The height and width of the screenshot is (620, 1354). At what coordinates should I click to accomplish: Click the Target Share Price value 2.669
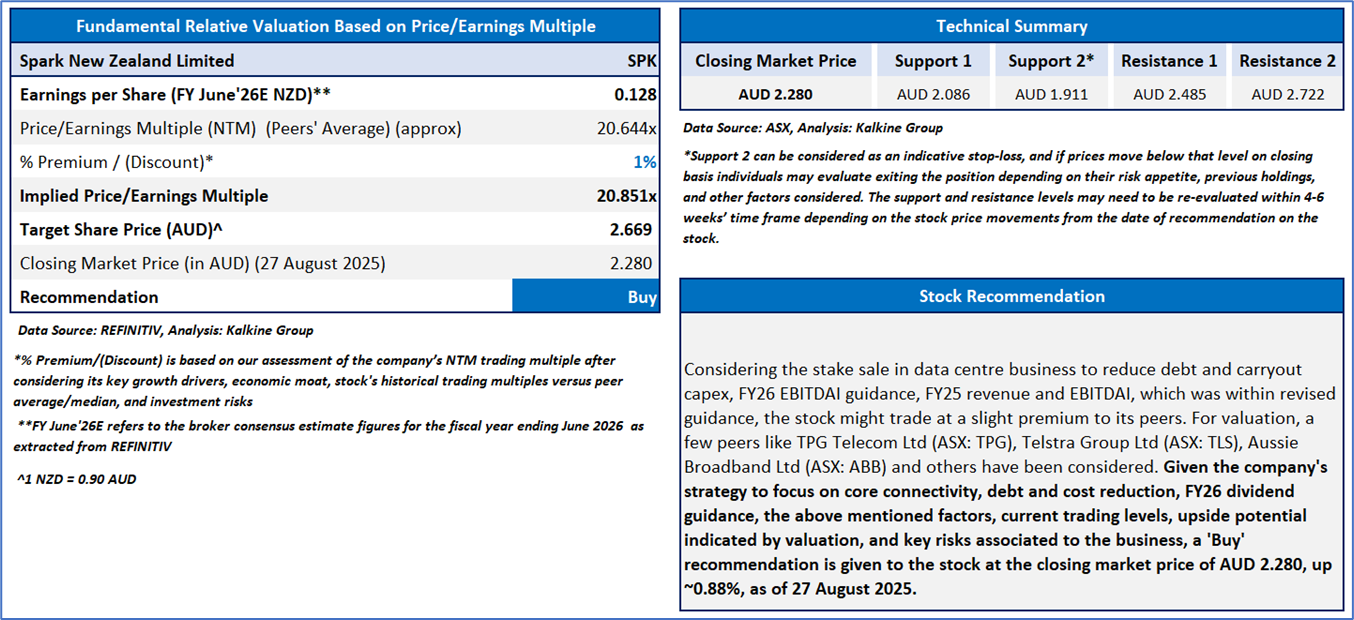(631, 230)
